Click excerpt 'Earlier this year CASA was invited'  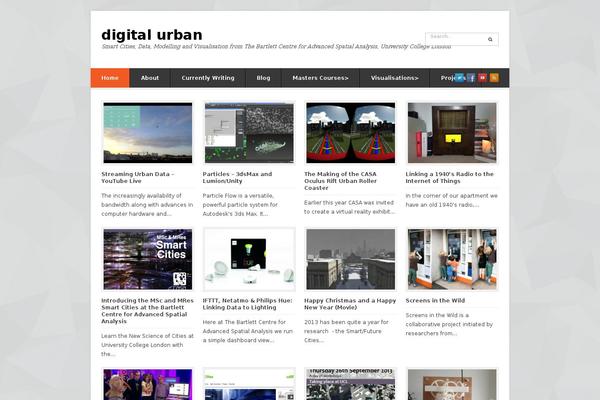coord(349,207)
